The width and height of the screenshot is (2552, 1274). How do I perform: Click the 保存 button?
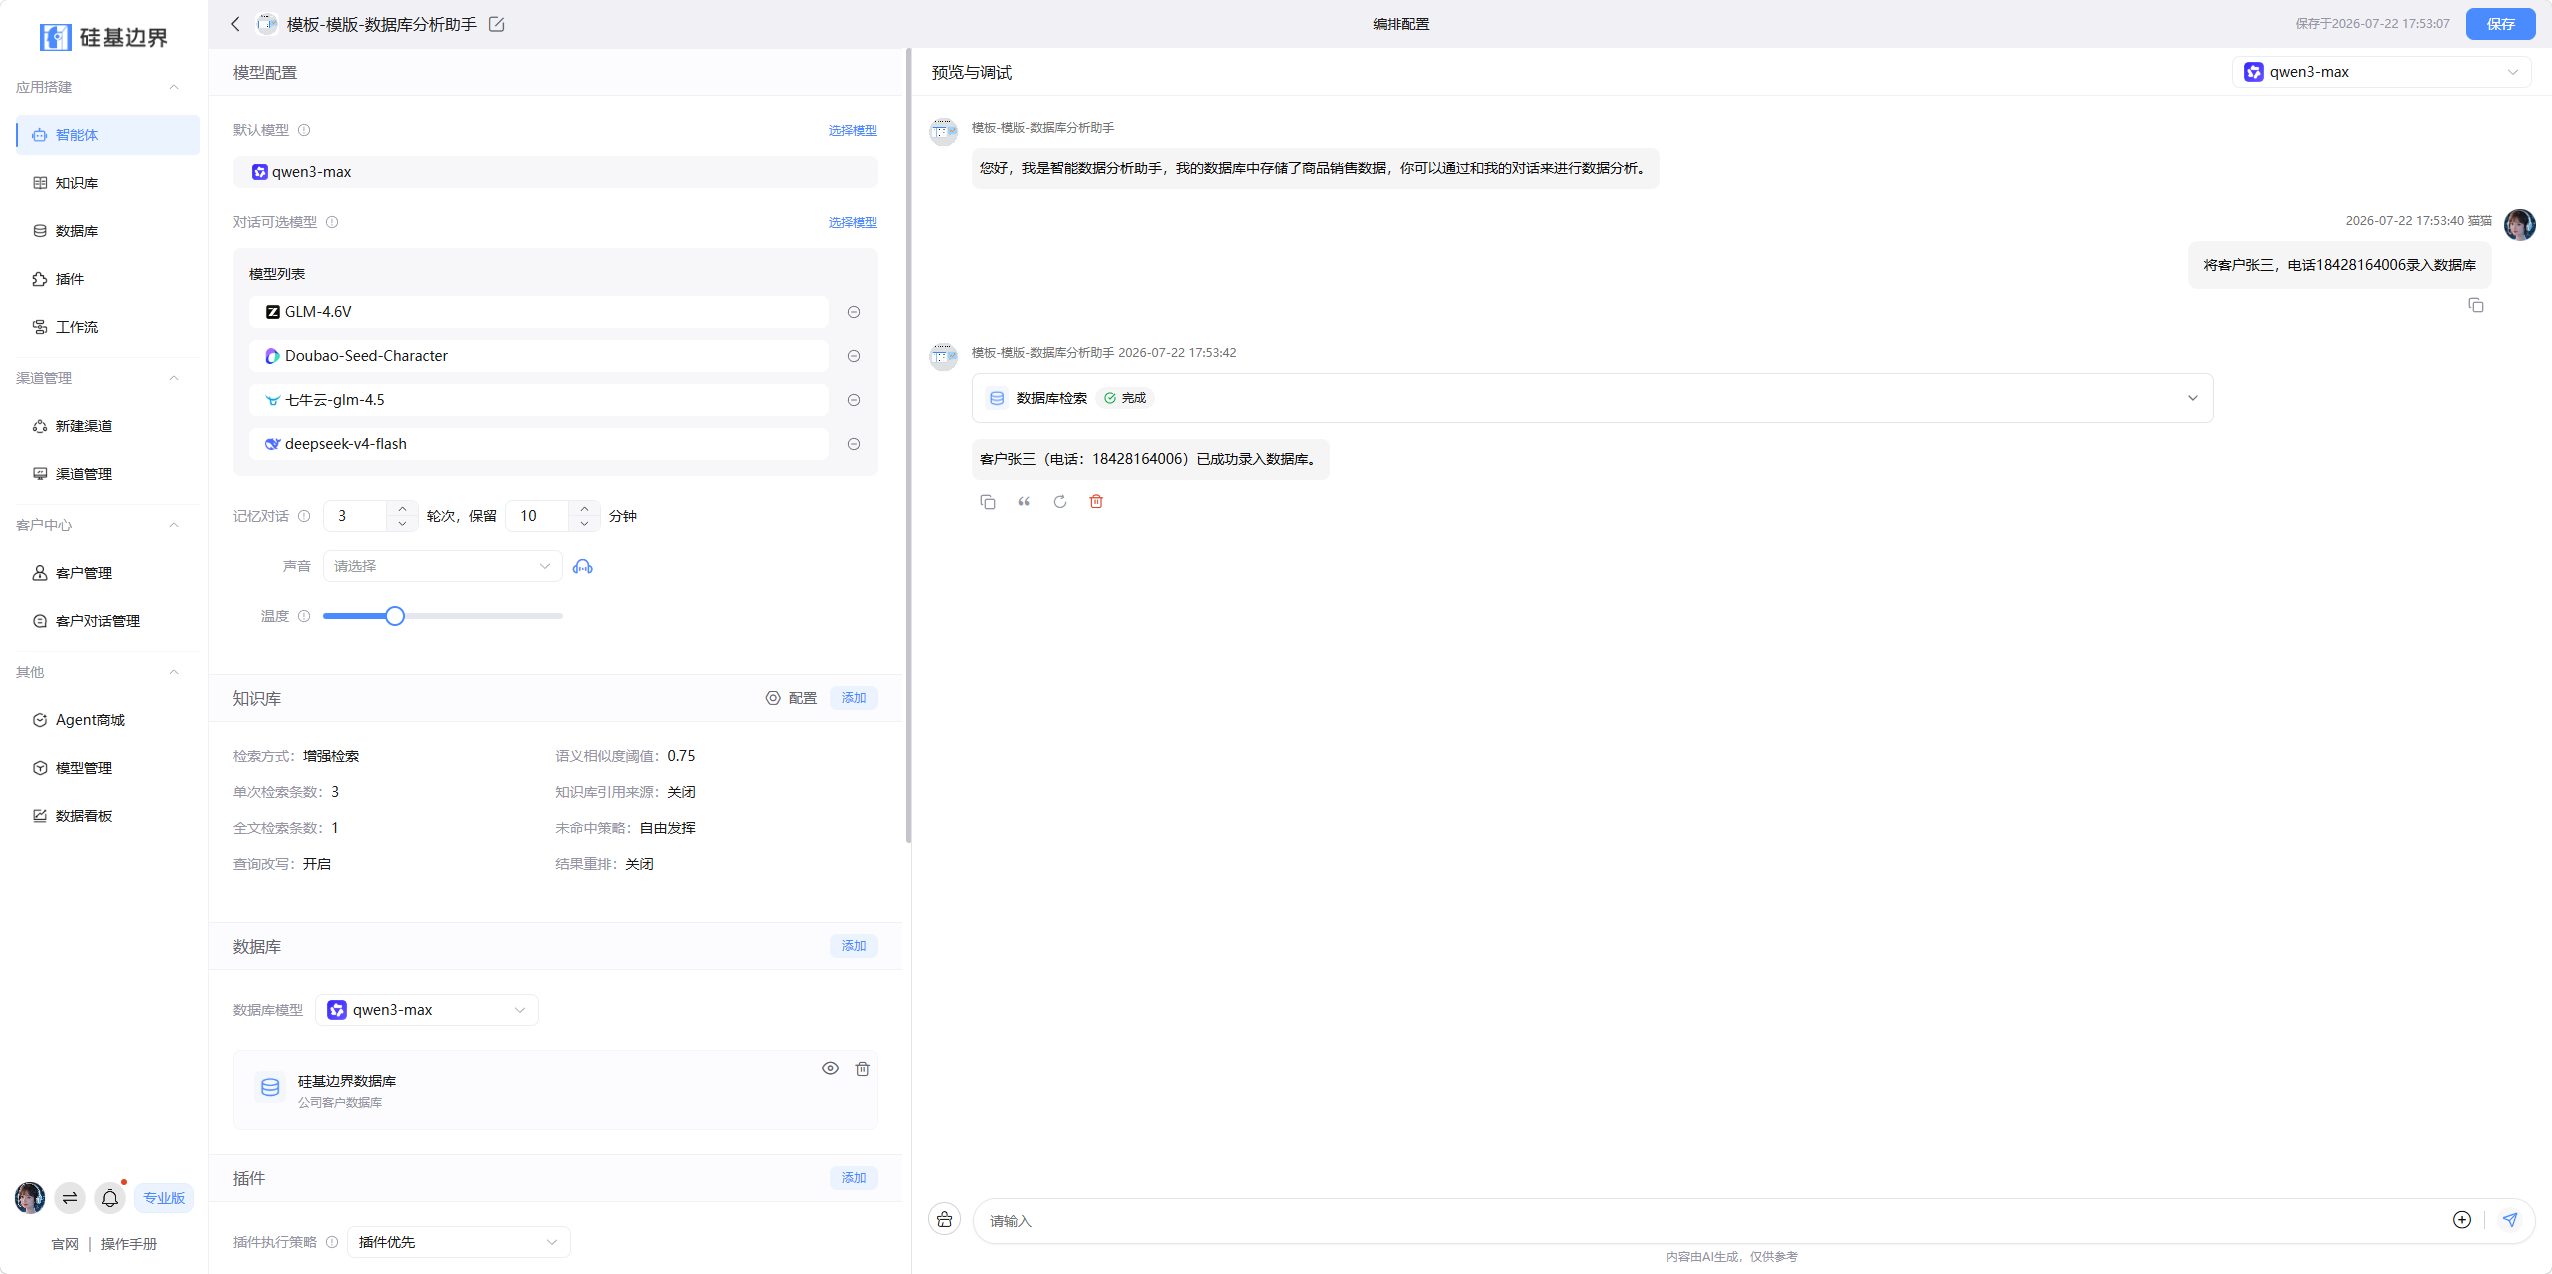[x=2500, y=24]
